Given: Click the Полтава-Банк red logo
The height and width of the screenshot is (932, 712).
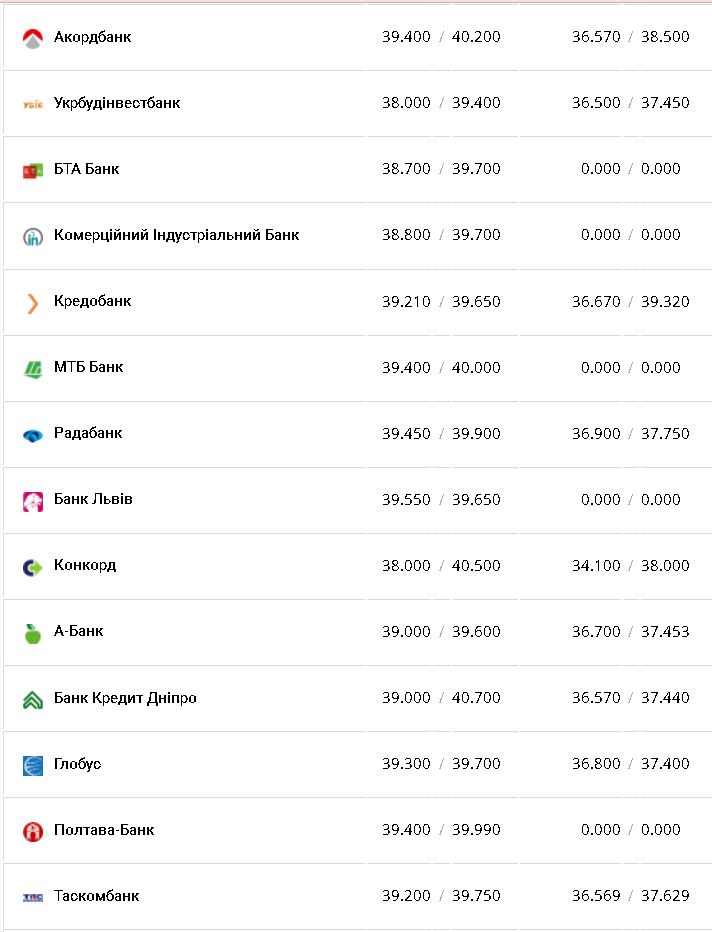Looking at the screenshot, I should click(33, 831).
